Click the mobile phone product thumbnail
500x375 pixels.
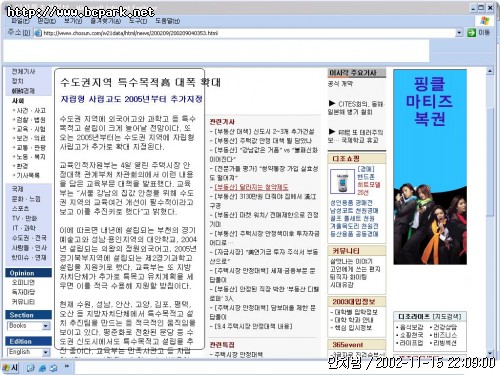click(x=342, y=181)
